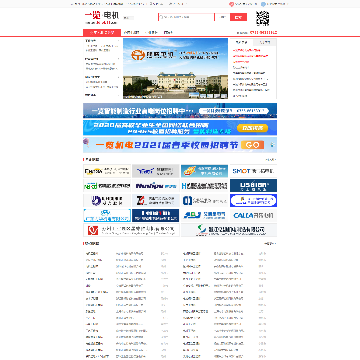The image size is (360, 360).
Task: Open the purple circular emblem company logo
Action: (x=107, y=201)
